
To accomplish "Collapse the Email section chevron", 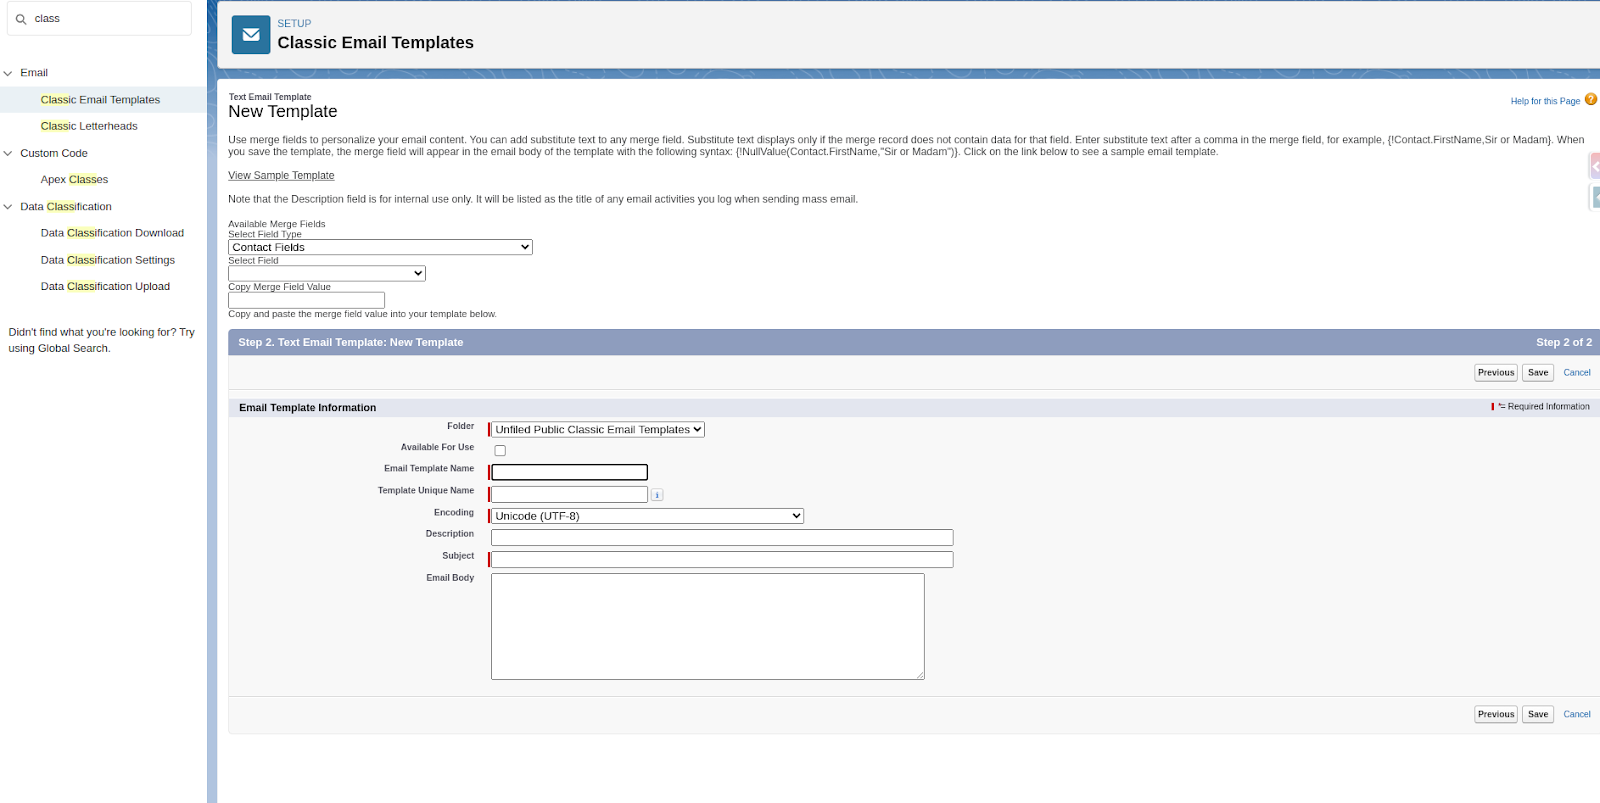I will (x=8, y=73).
